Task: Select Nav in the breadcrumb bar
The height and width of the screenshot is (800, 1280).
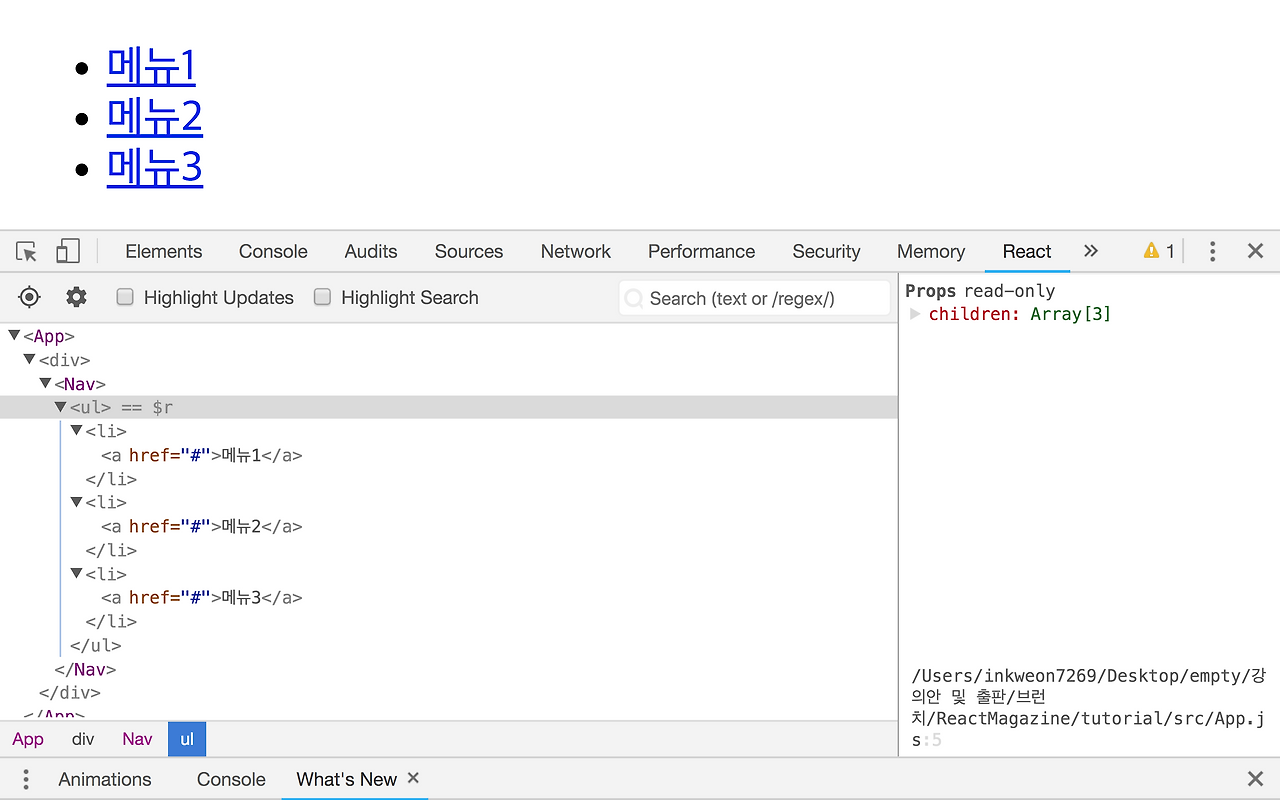Action: click(x=137, y=739)
